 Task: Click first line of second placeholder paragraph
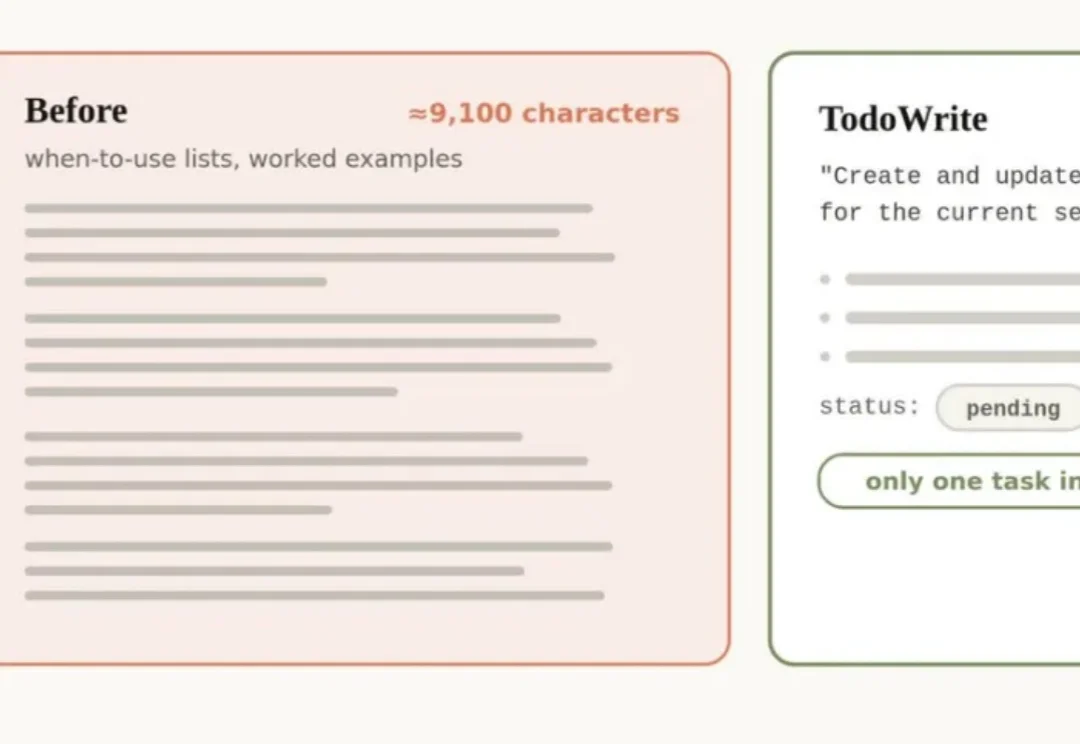(x=293, y=318)
